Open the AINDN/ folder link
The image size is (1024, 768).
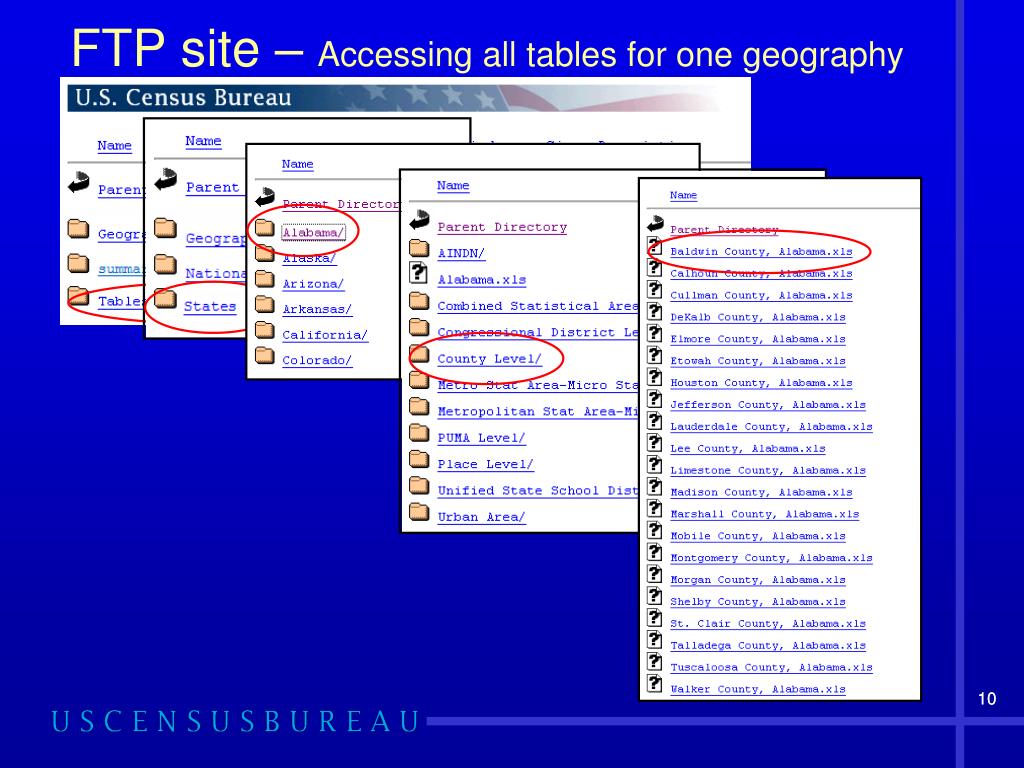(x=461, y=253)
